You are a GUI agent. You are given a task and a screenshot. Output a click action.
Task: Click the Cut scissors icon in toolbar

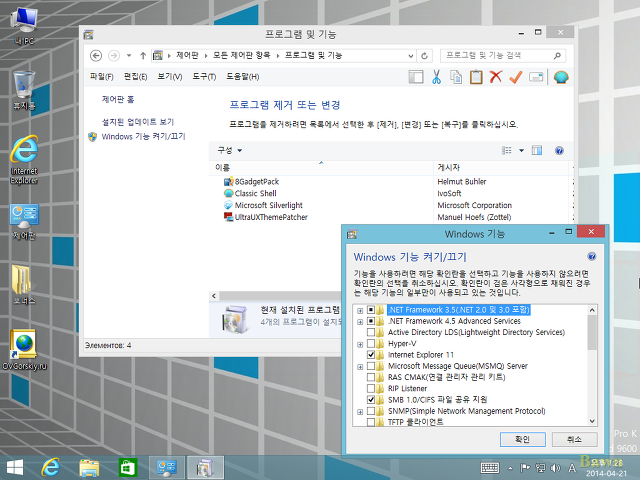436,77
